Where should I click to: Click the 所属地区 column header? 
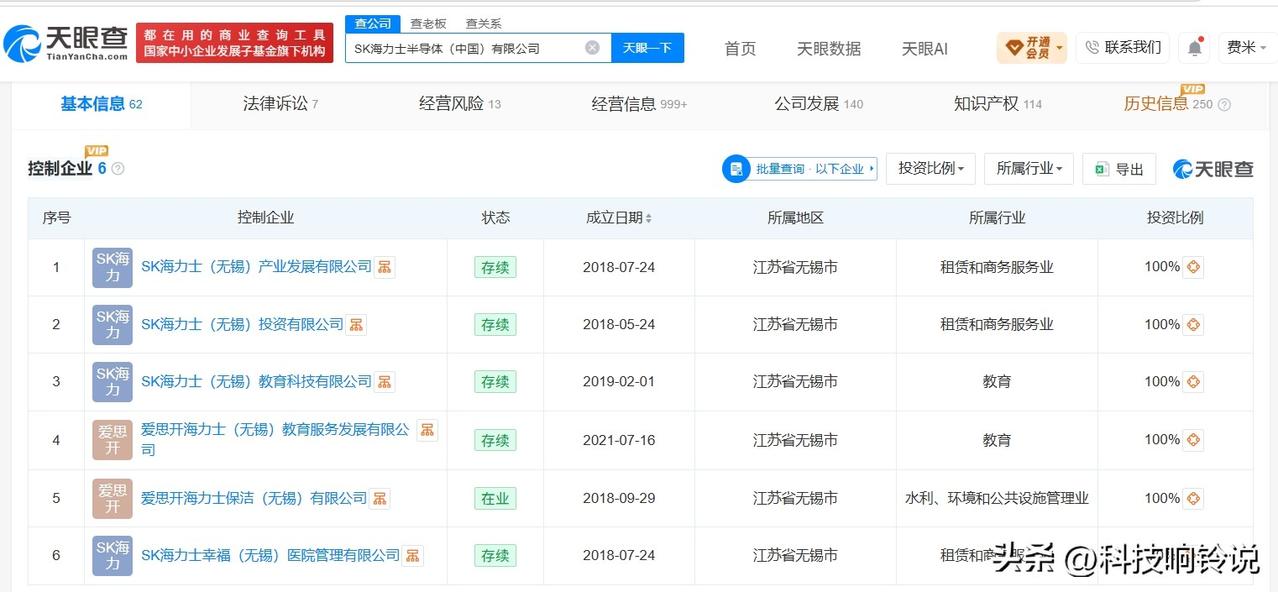point(795,218)
